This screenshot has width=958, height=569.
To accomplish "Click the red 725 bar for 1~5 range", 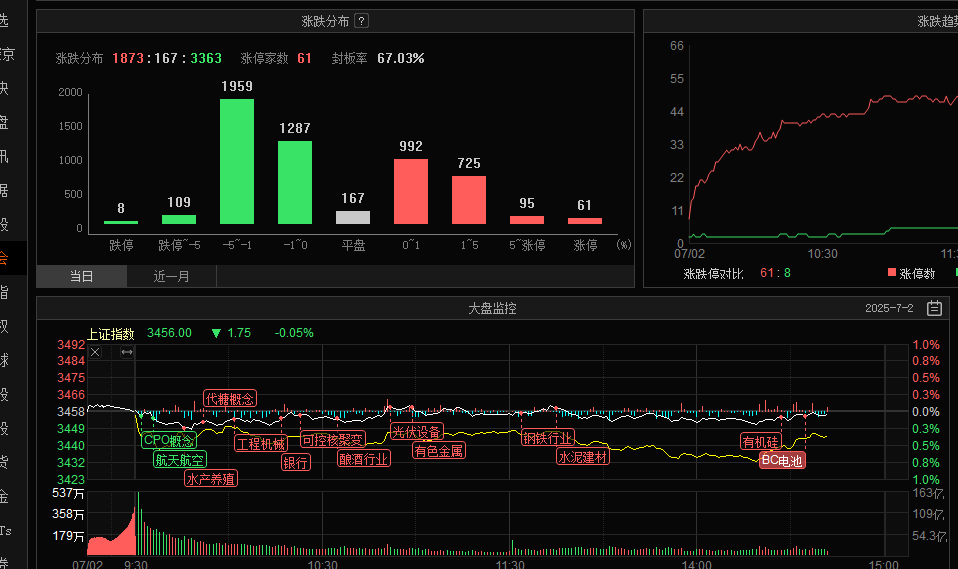I will click(x=469, y=200).
